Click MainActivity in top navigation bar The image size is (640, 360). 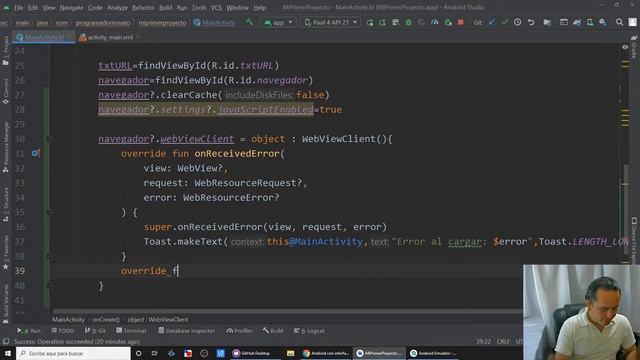click(x=214, y=23)
